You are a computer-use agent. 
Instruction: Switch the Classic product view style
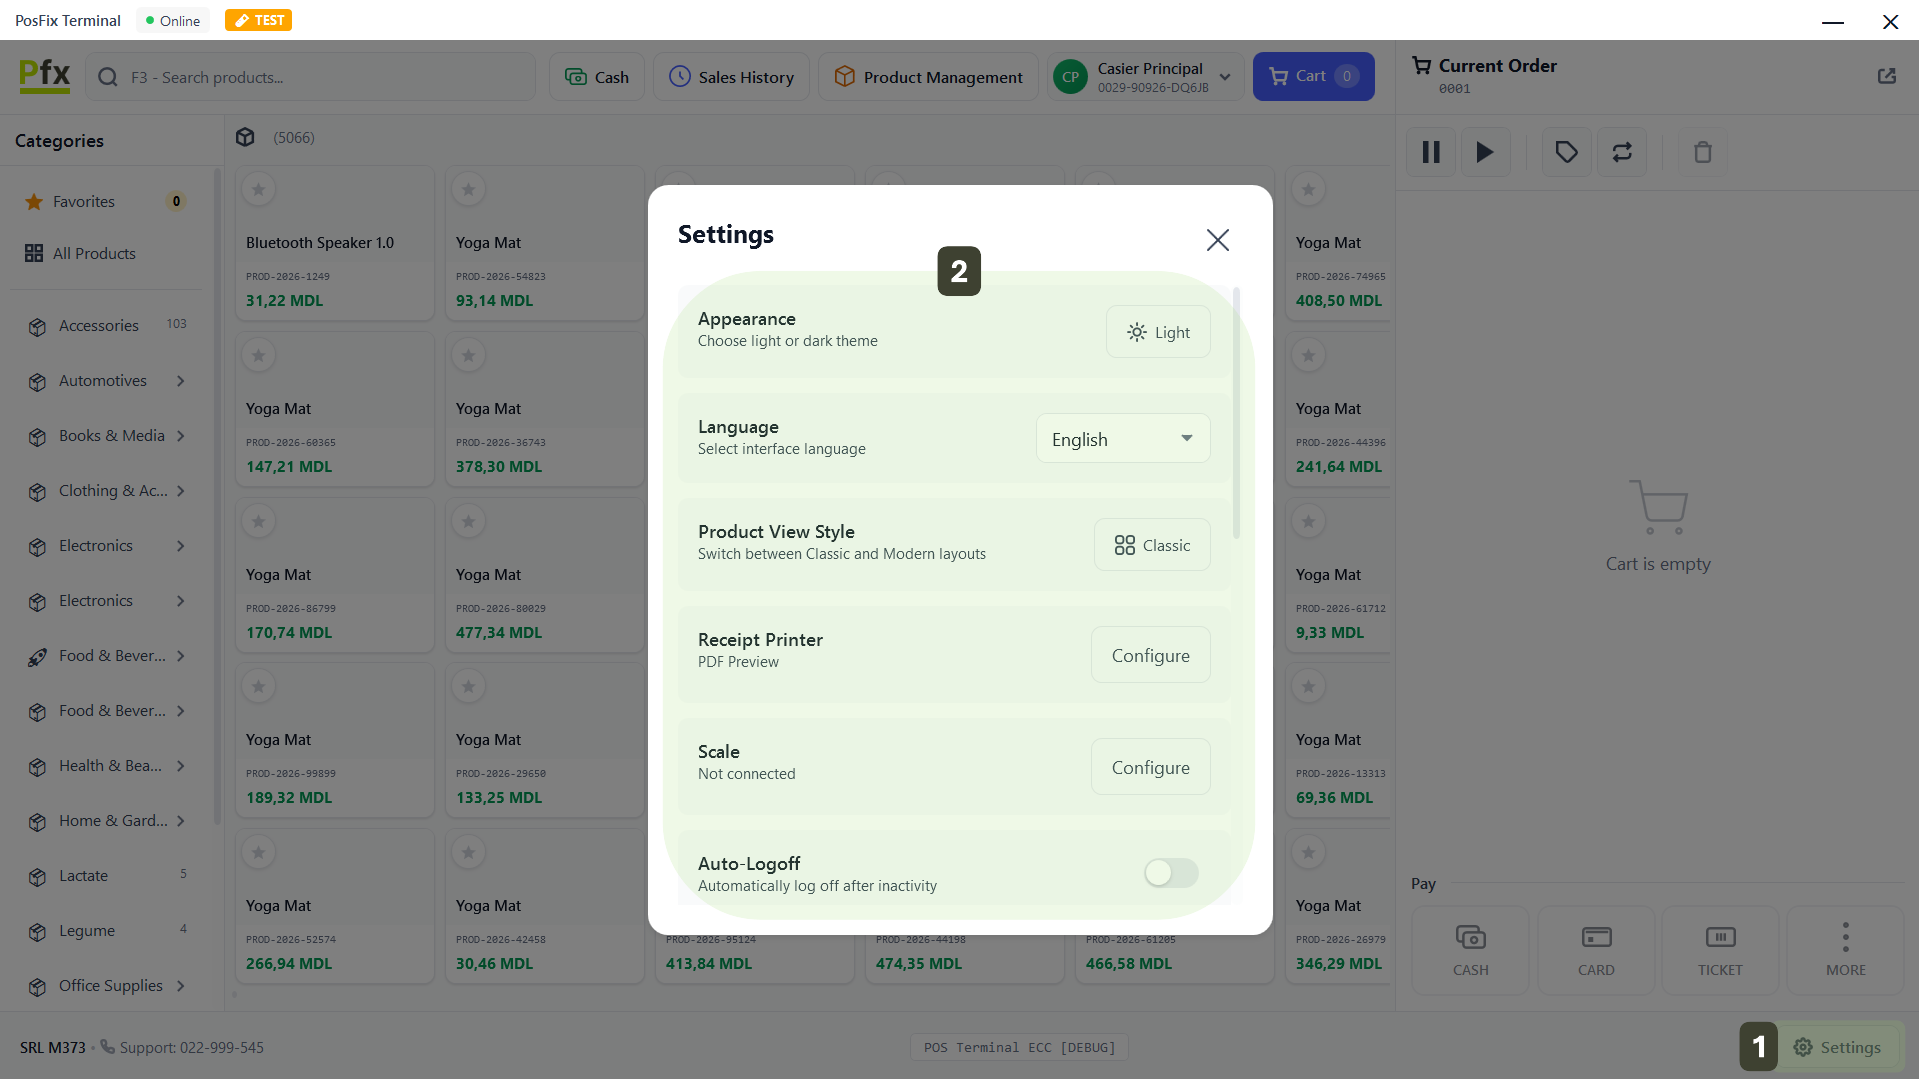[x=1152, y=545]
